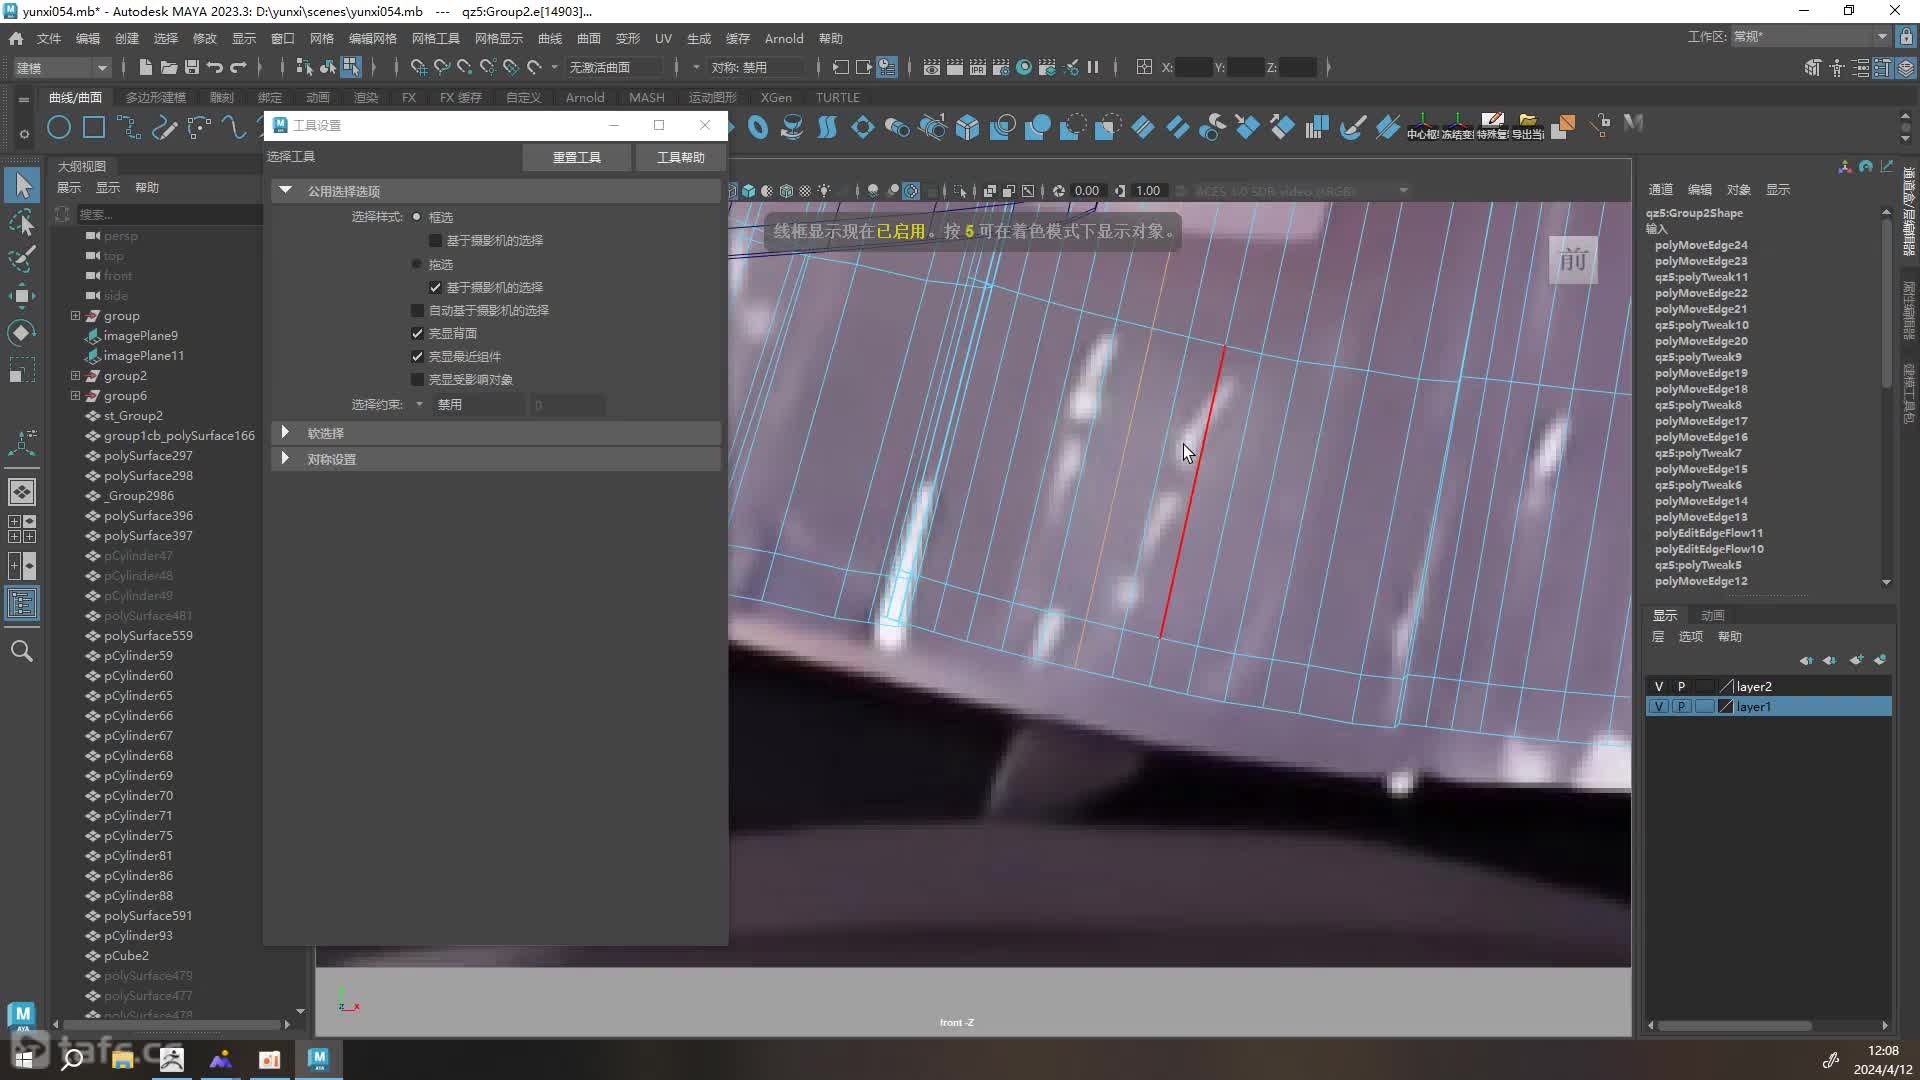Open the 编辑网格 menu

pos(372,38)
